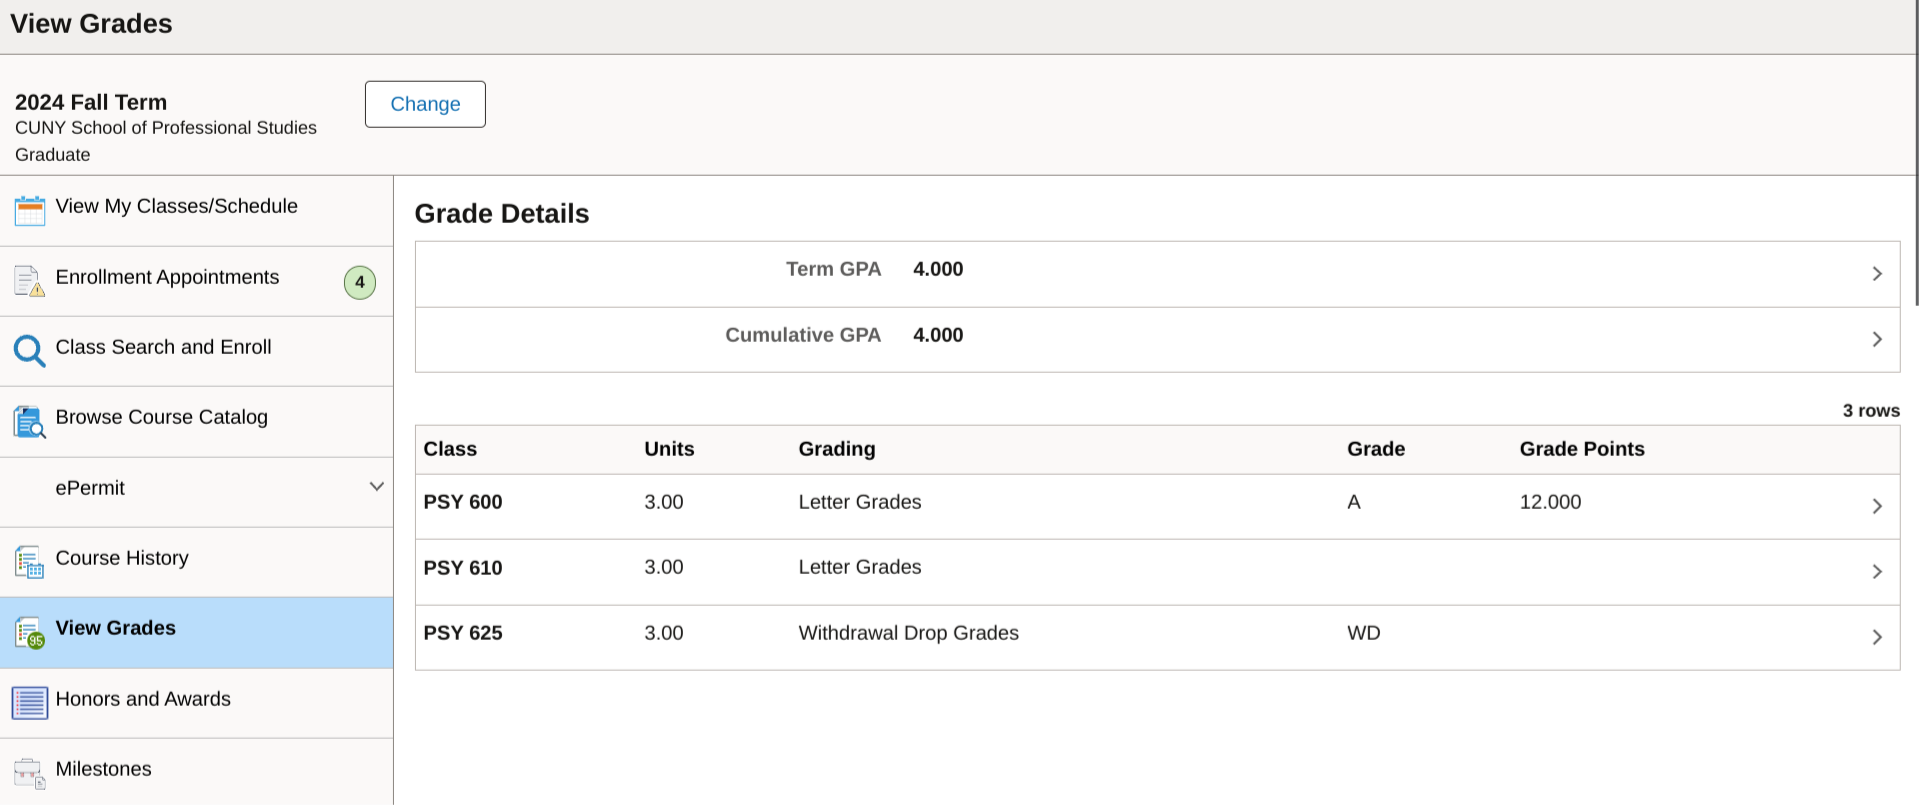Click the Units column header
Image resolution: width=1919 pixels, height=805 pixels.
(x=669, y=449)
